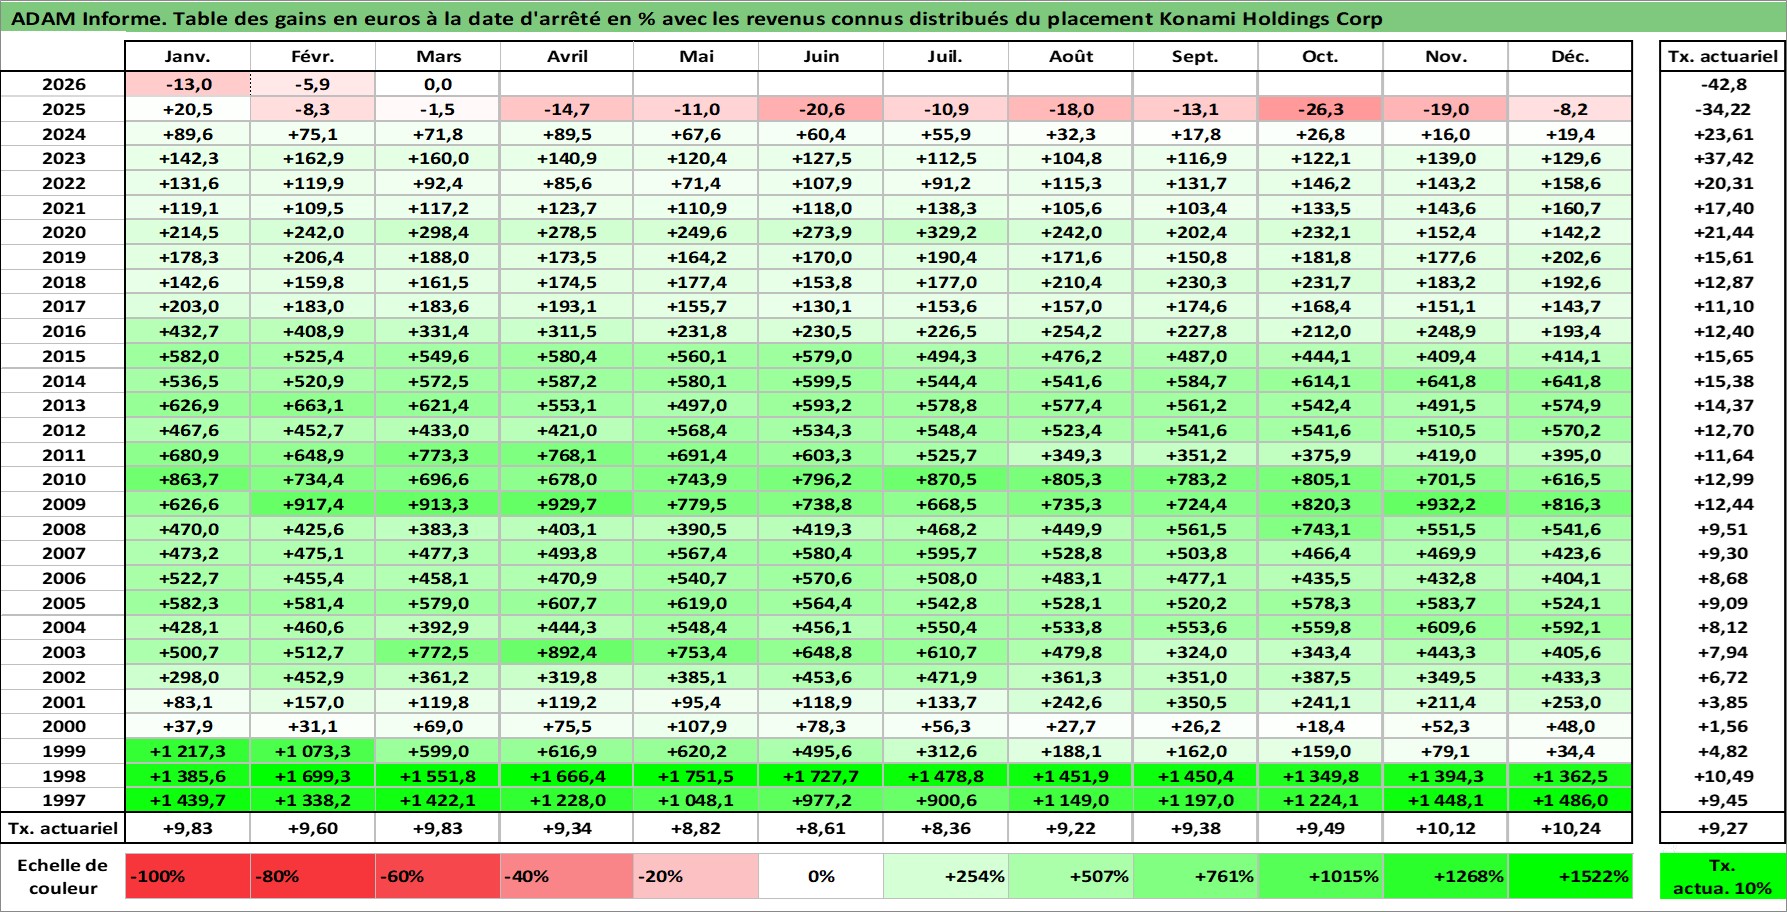1787x912 pixels.
Task: Click the +298,4 cell for March 2020
Action: 438,232
